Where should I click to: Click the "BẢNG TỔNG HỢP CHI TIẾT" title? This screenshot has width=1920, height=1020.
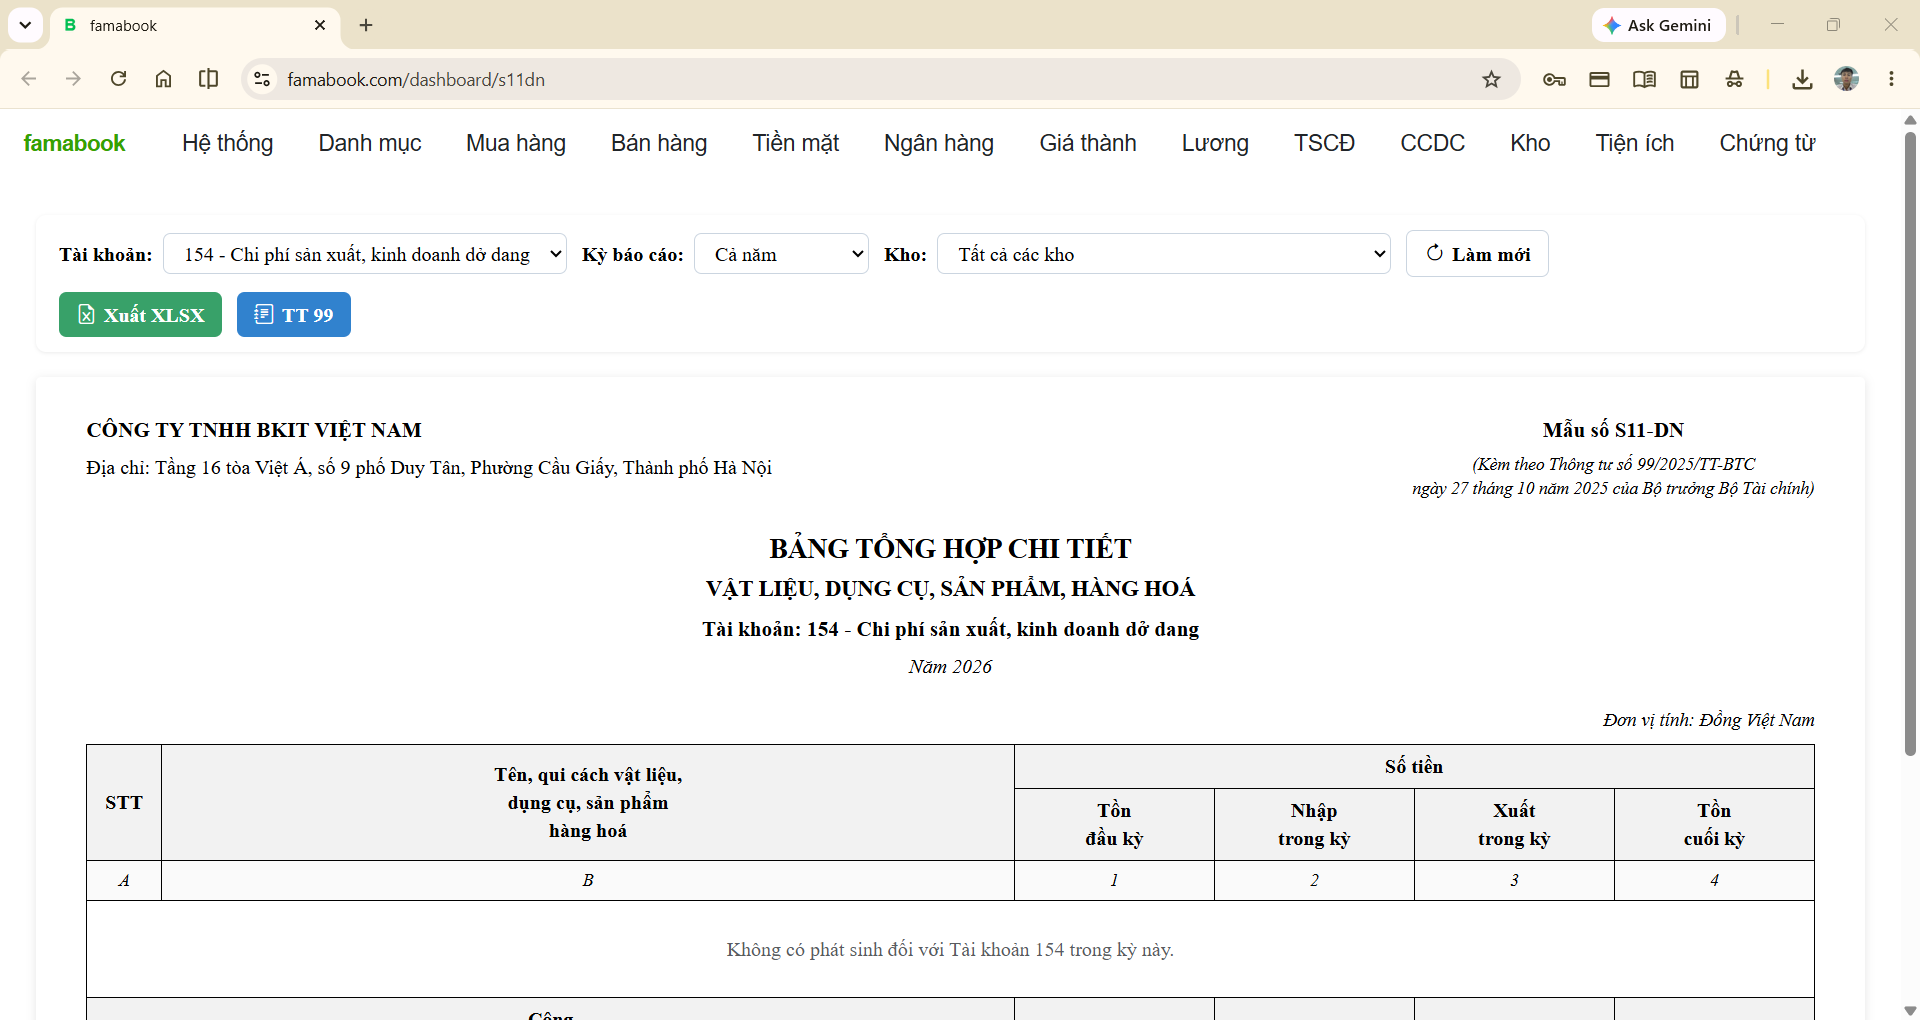950,548
